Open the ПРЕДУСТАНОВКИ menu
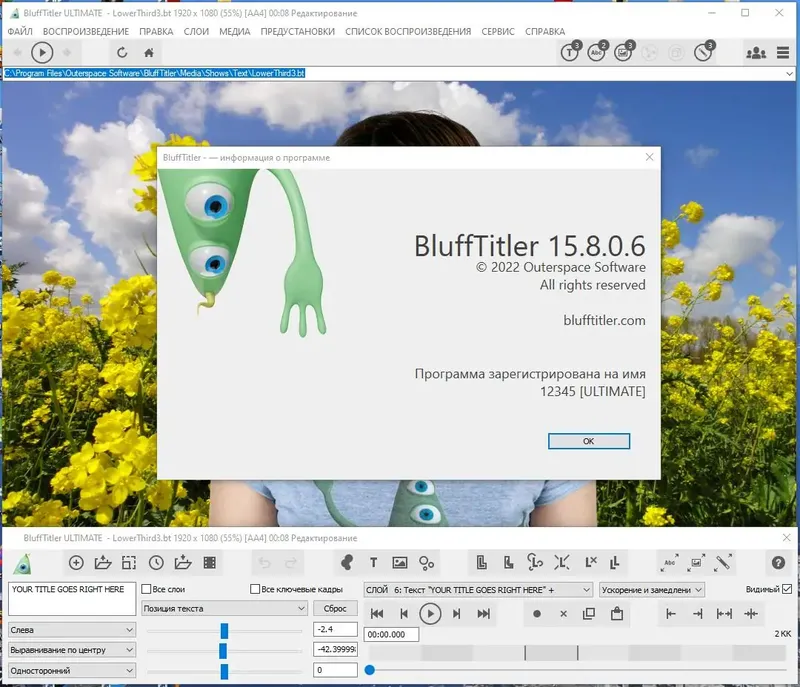The image size is (800, 687). click(x=297, y=32)
